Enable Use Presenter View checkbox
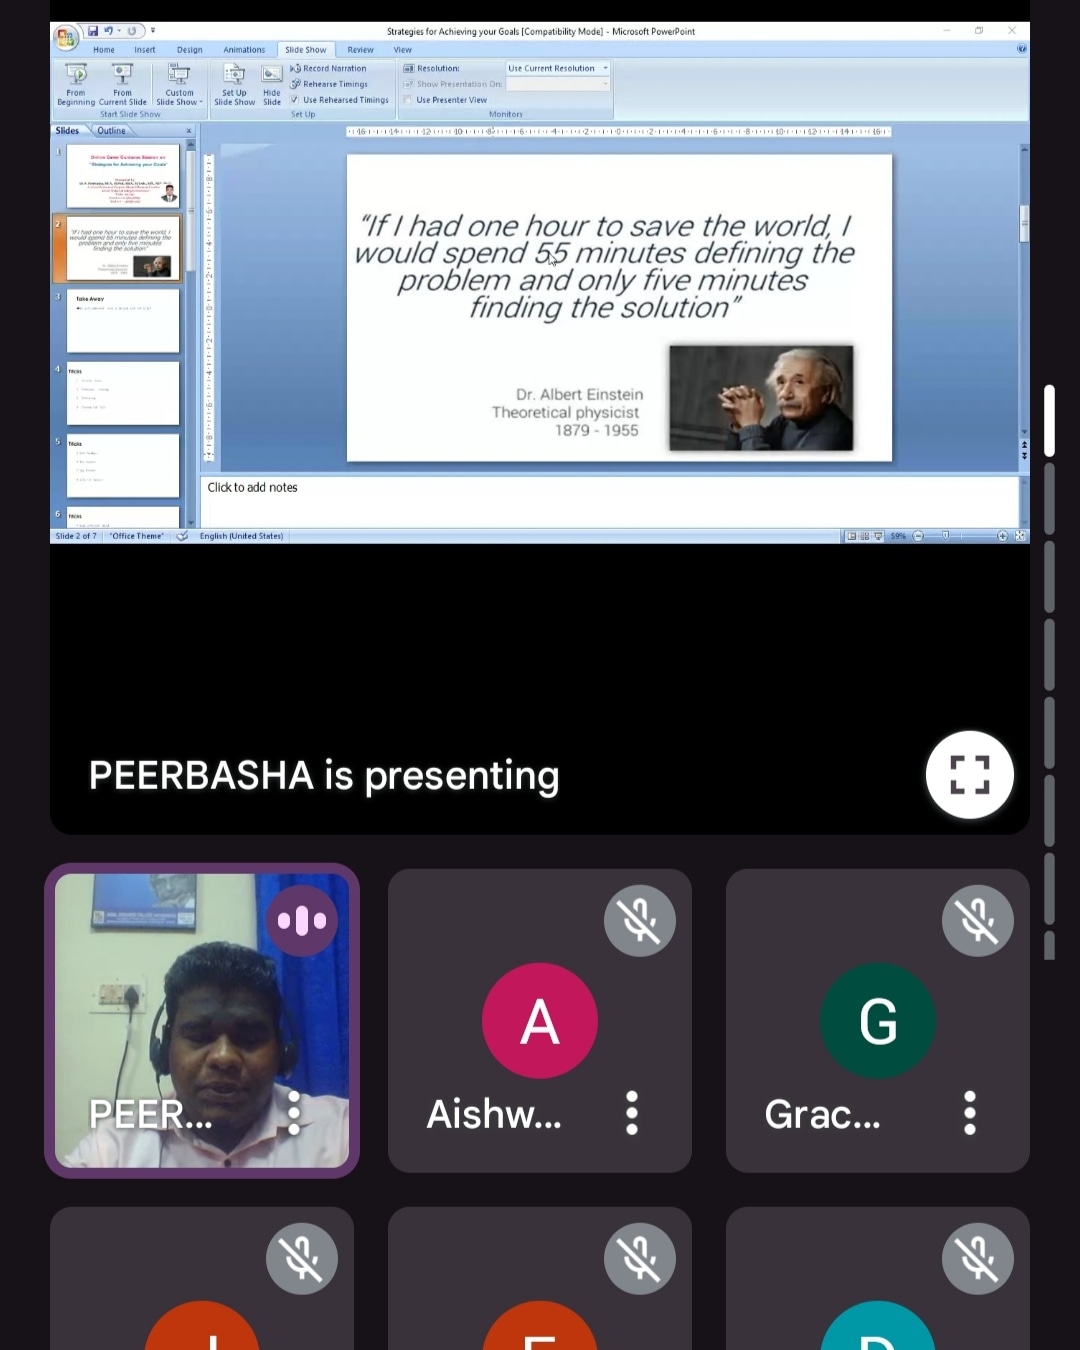1080x1350 pixels. [x=408, y=100]
